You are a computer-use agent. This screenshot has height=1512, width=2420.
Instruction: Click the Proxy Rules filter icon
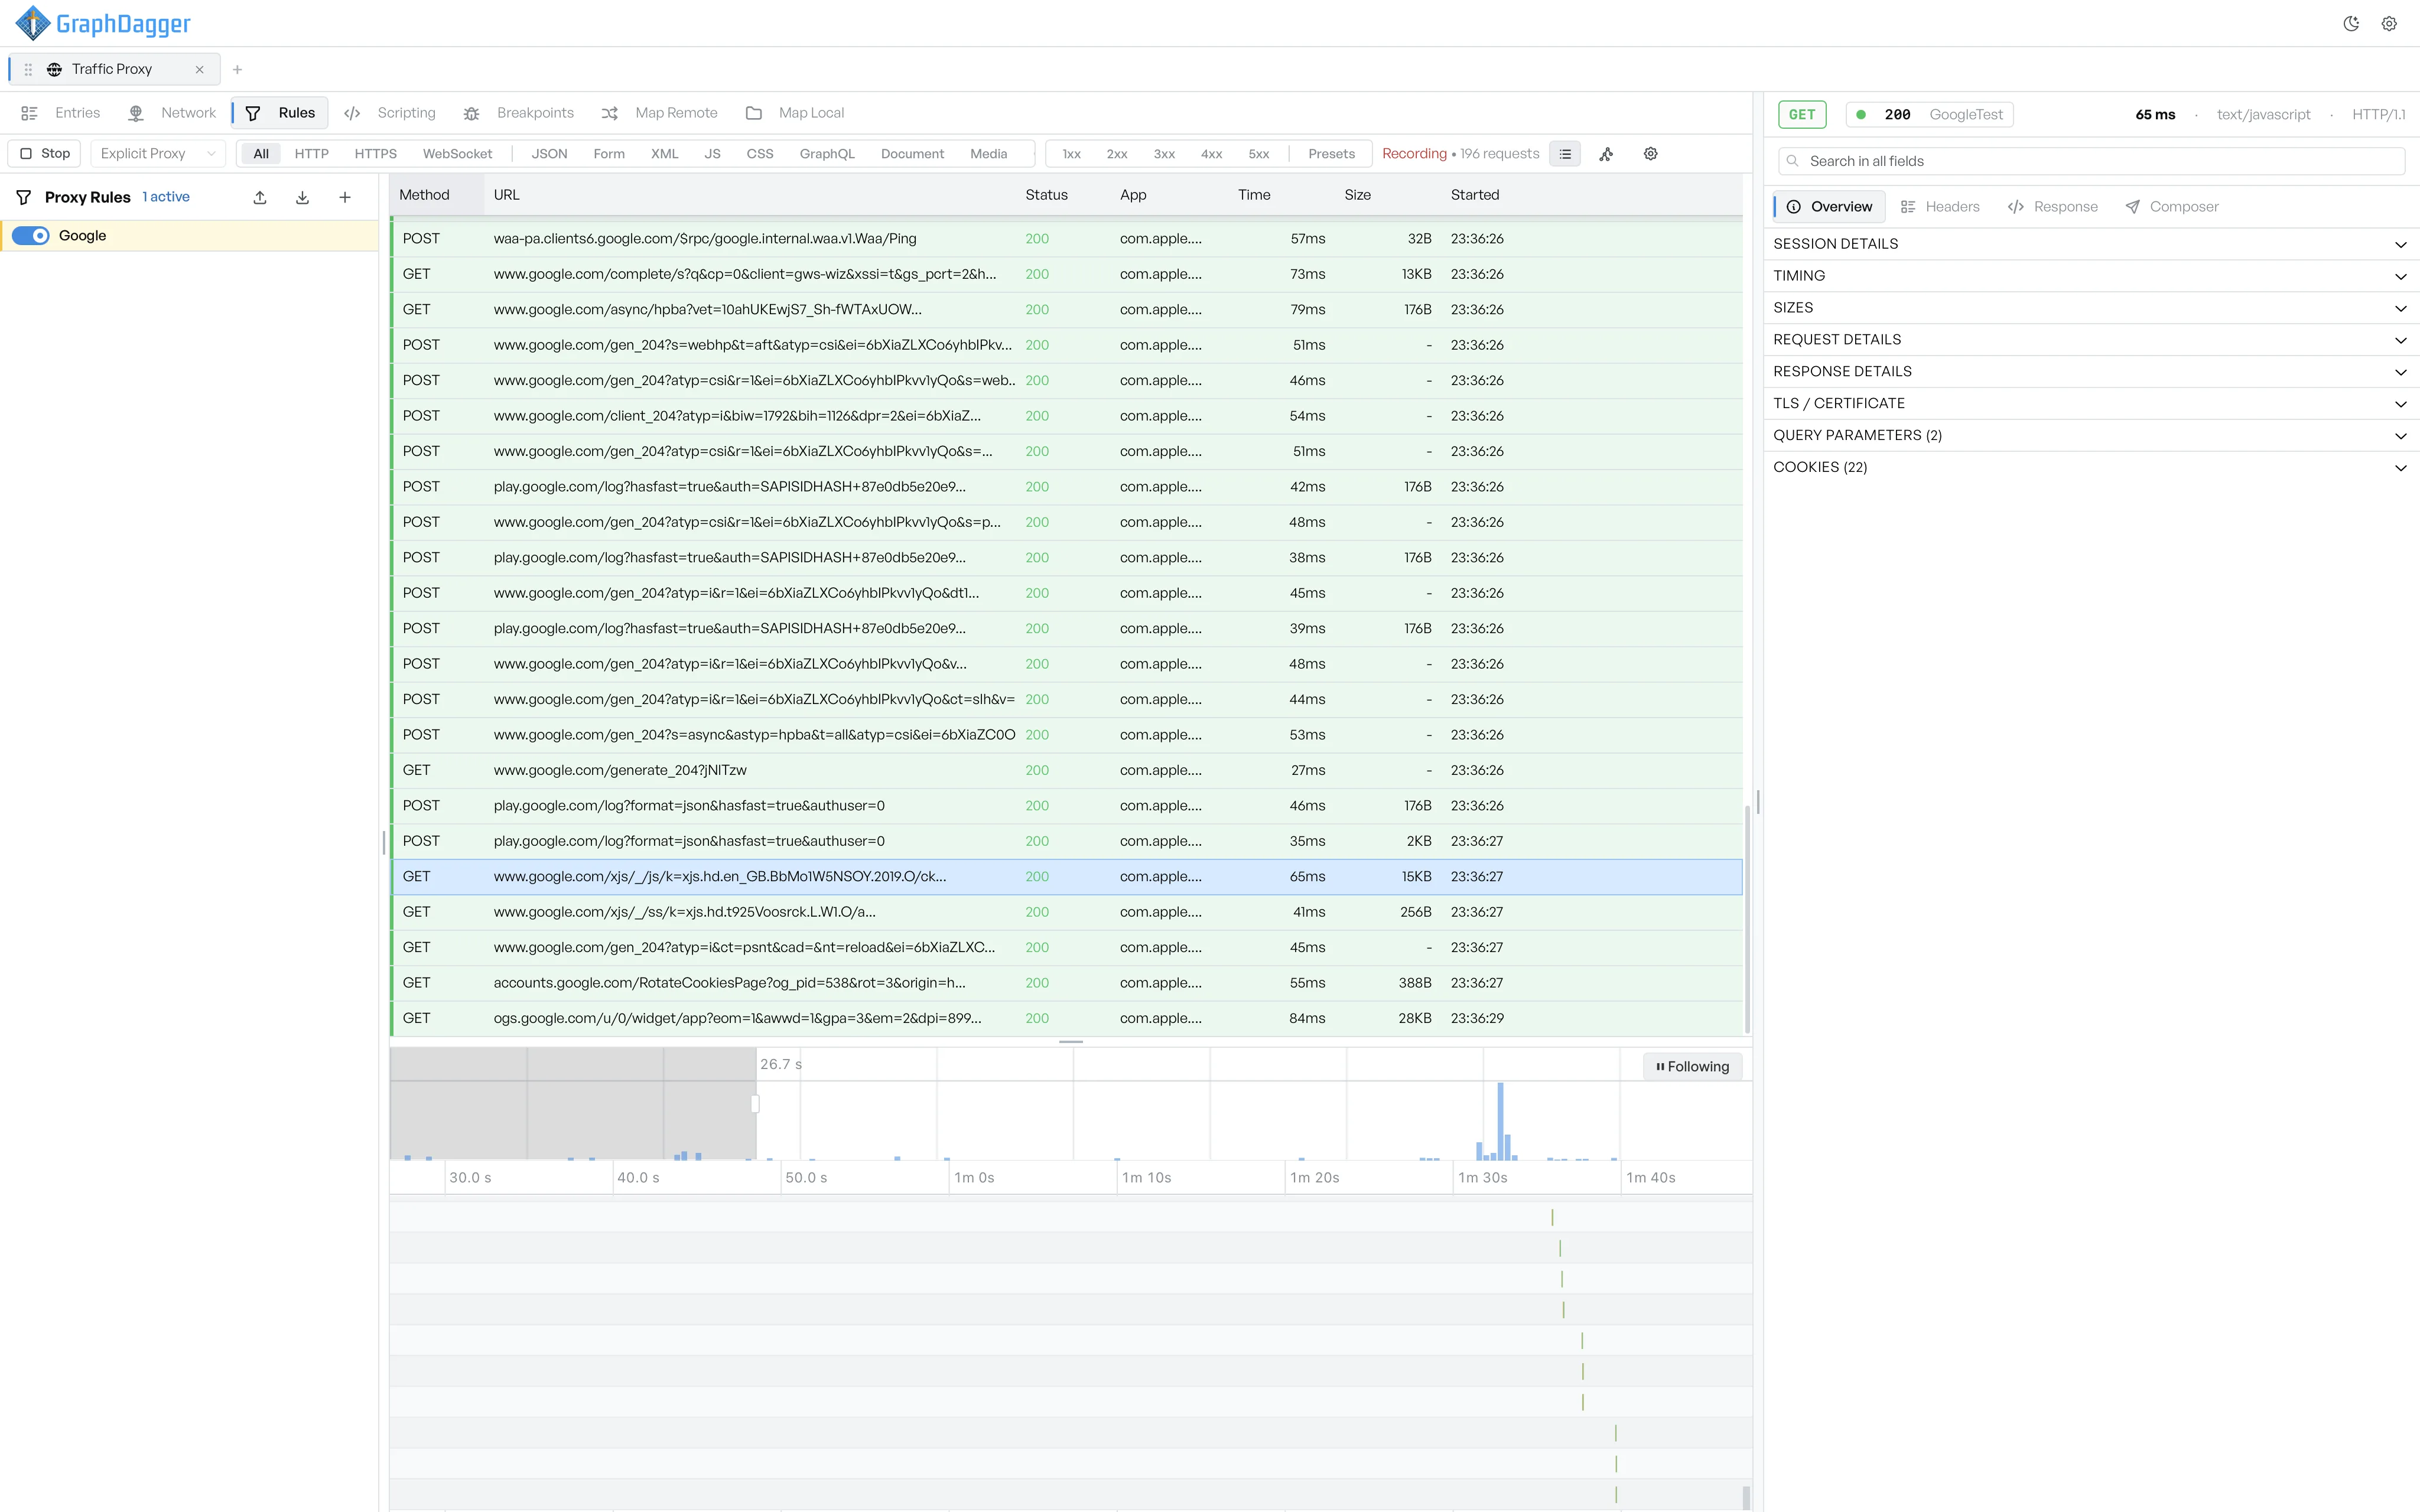coord(24,197)
